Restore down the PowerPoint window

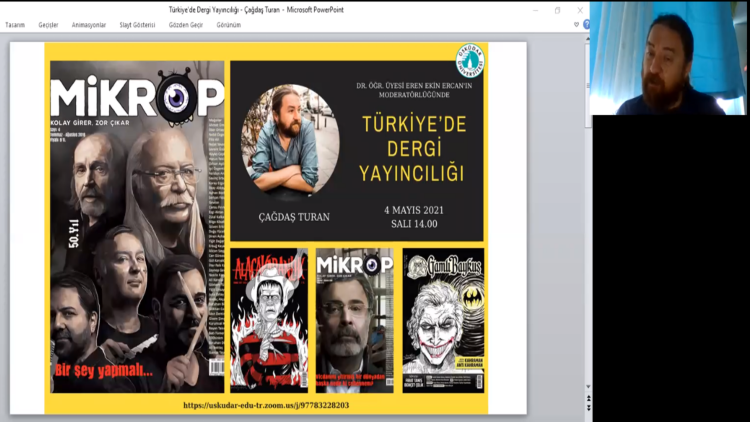[558, 10]
